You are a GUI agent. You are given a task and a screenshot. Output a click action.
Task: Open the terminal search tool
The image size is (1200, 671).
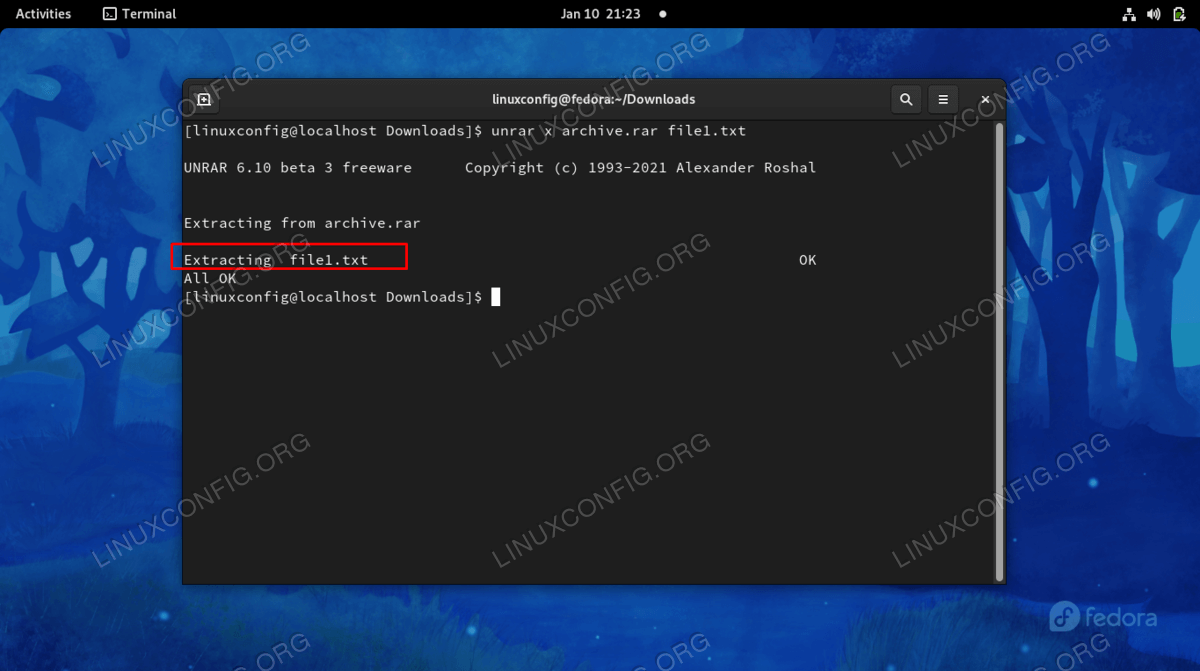coord(906,100)
